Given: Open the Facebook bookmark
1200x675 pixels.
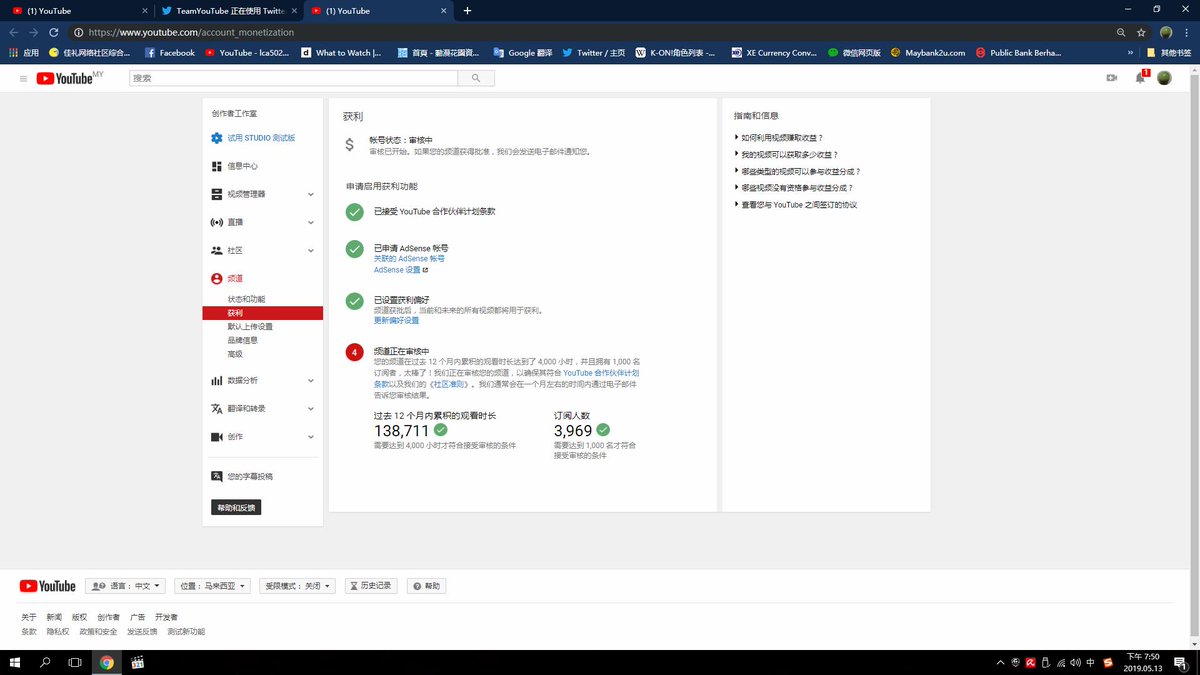Looking at the screenshot, I should pyautogui.click(x=170, y=53).
